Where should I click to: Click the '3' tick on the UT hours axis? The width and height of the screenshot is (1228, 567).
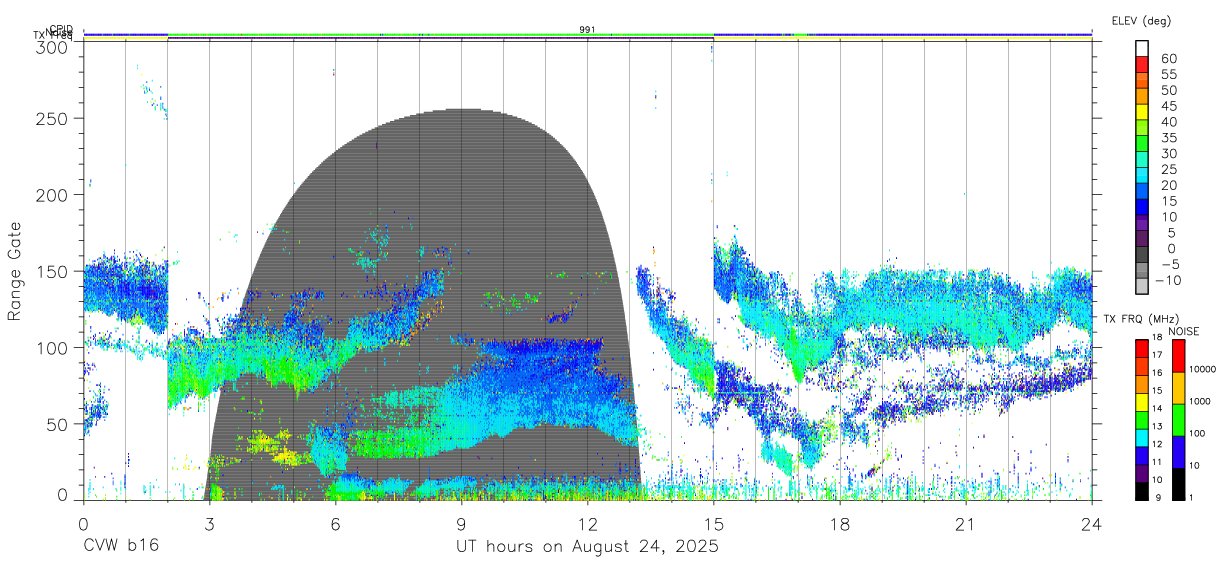point(209,525)
